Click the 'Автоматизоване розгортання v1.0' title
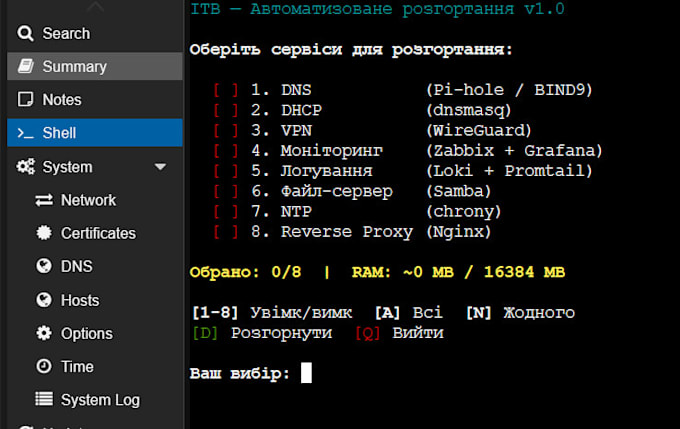 [x=408, y=9]
